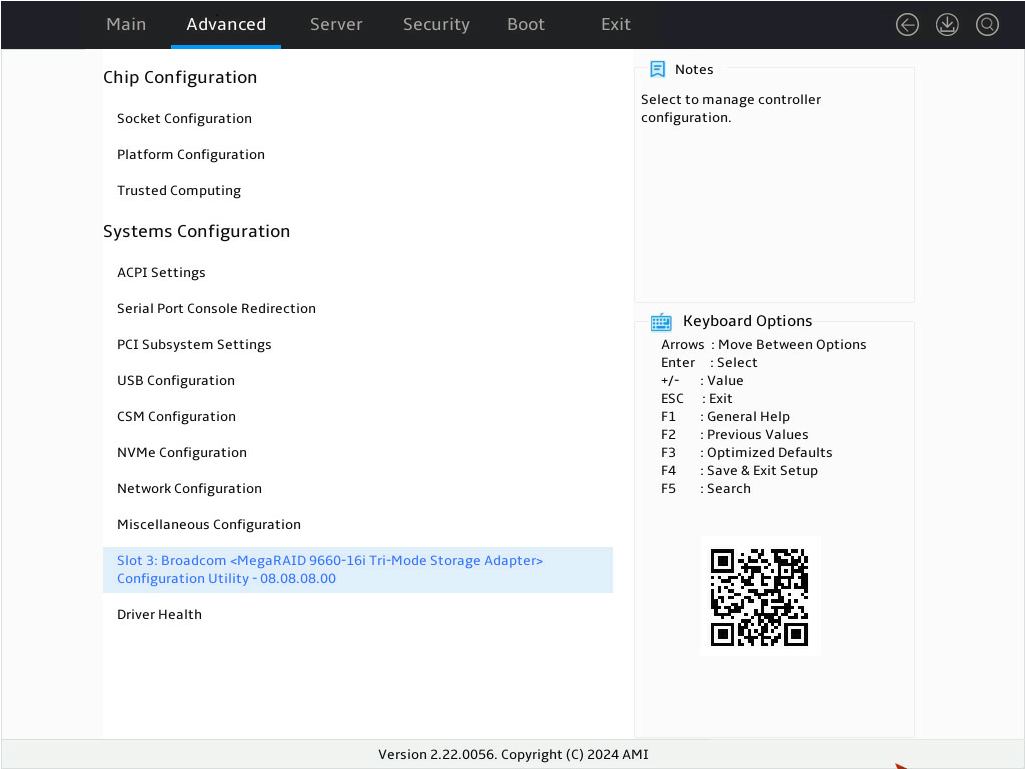Select Broadcom MegaRAID 9660-16i Configuration Utility
The height and width of the screenshot is (769, 1025).
tap(358, 570)
